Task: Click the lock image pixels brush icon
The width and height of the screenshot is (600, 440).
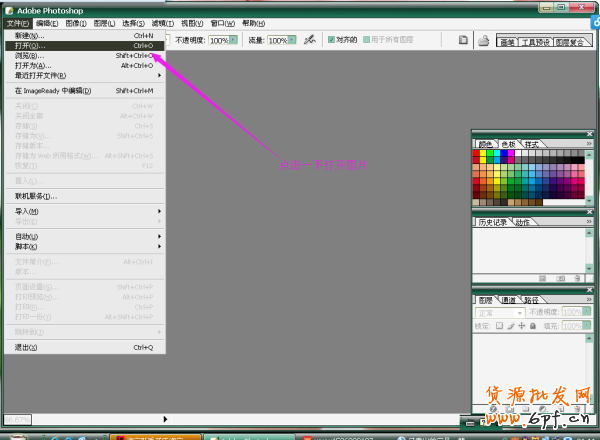Action: click(510, 326)
